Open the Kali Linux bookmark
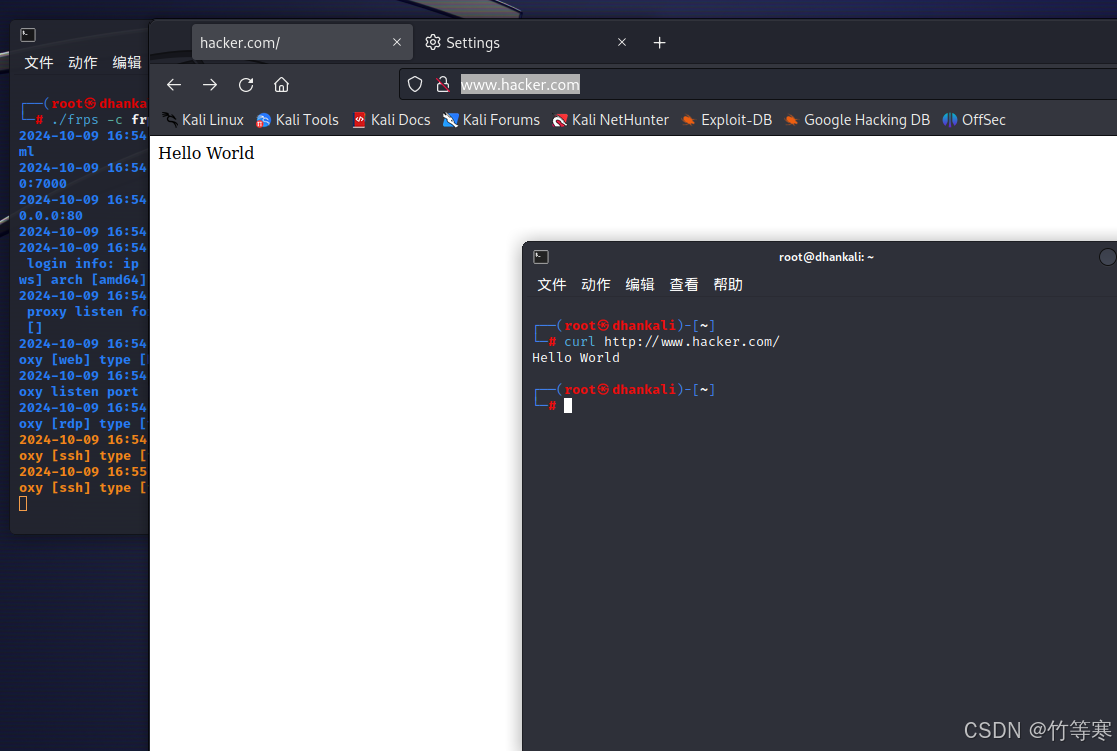This screenshot has height=751, width=1117. pyautogui.click(x=203, y=120)
